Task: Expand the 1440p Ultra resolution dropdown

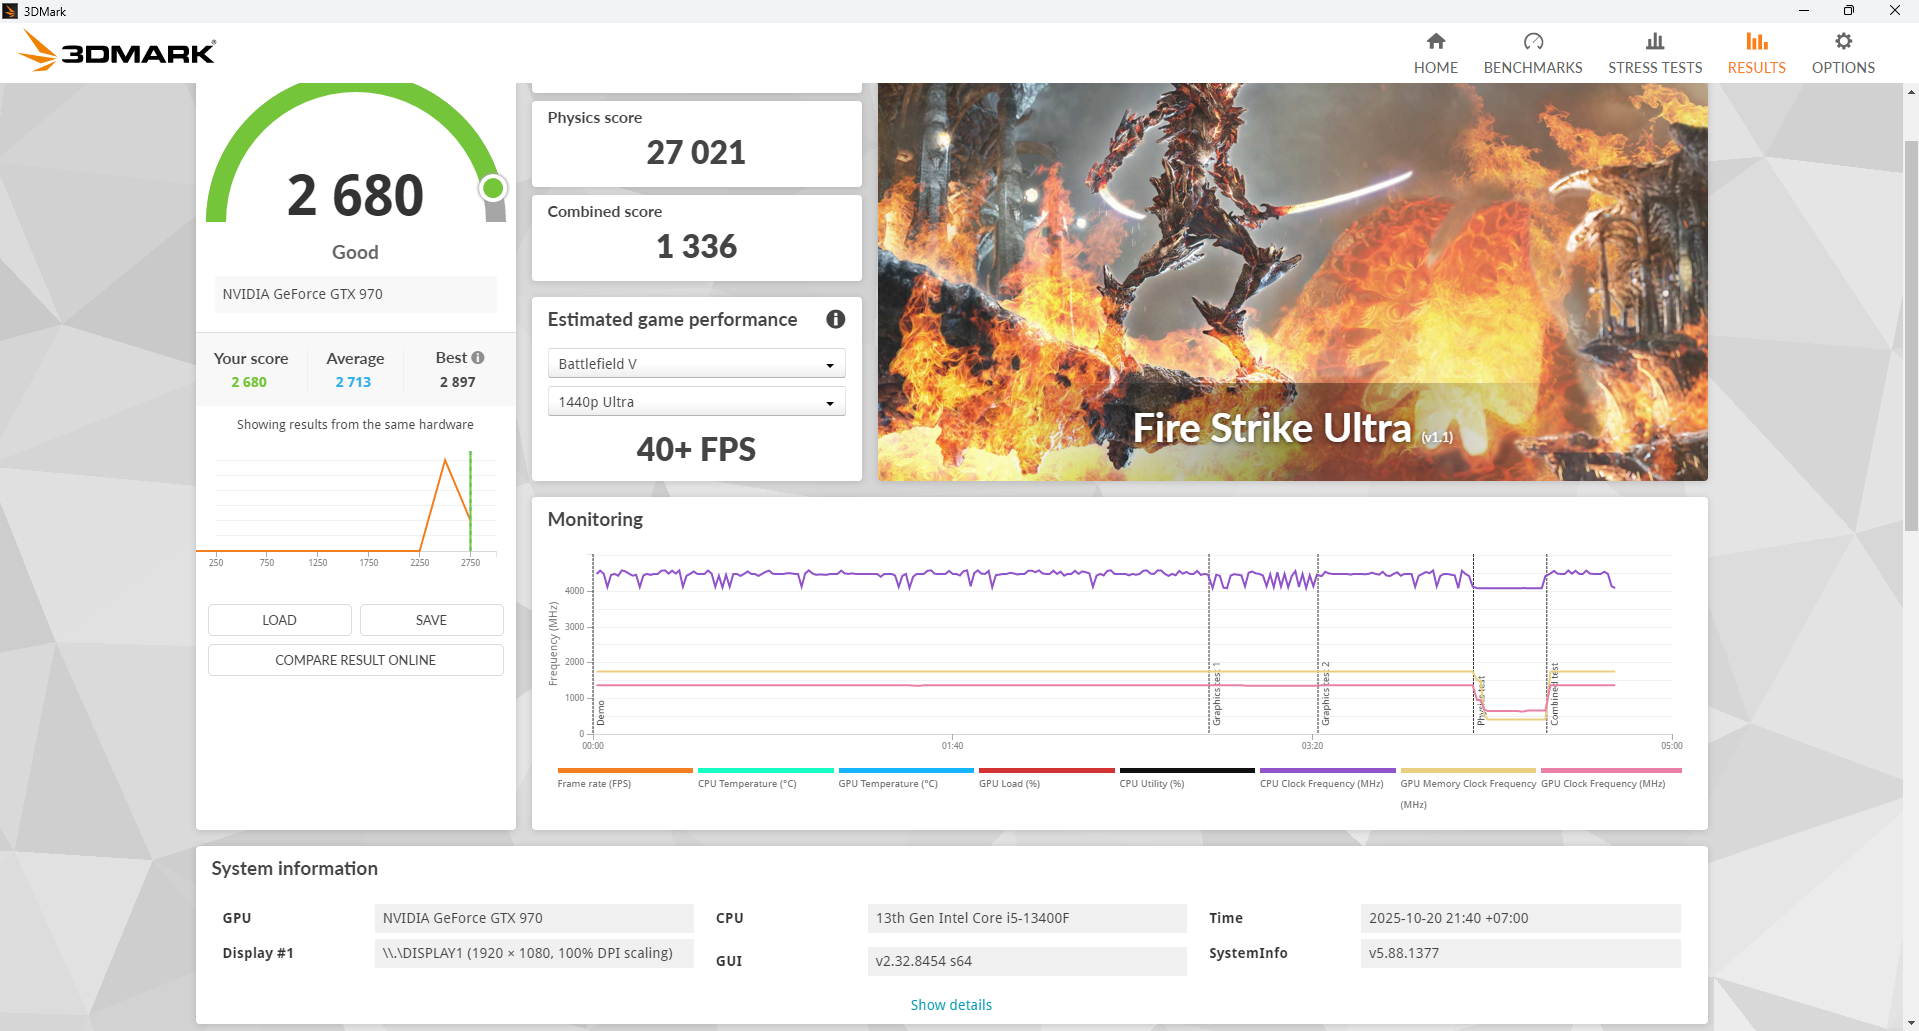Action: (696, 402)
